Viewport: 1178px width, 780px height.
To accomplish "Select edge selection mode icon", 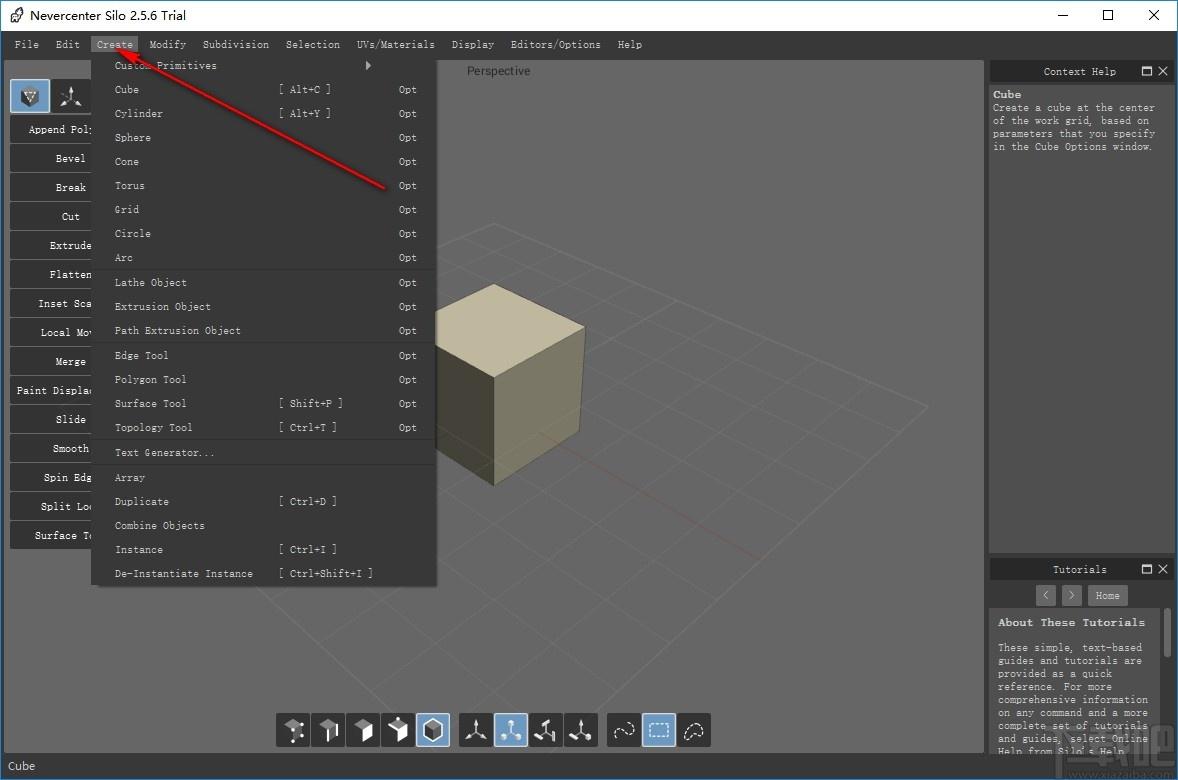I will point(328,730).
